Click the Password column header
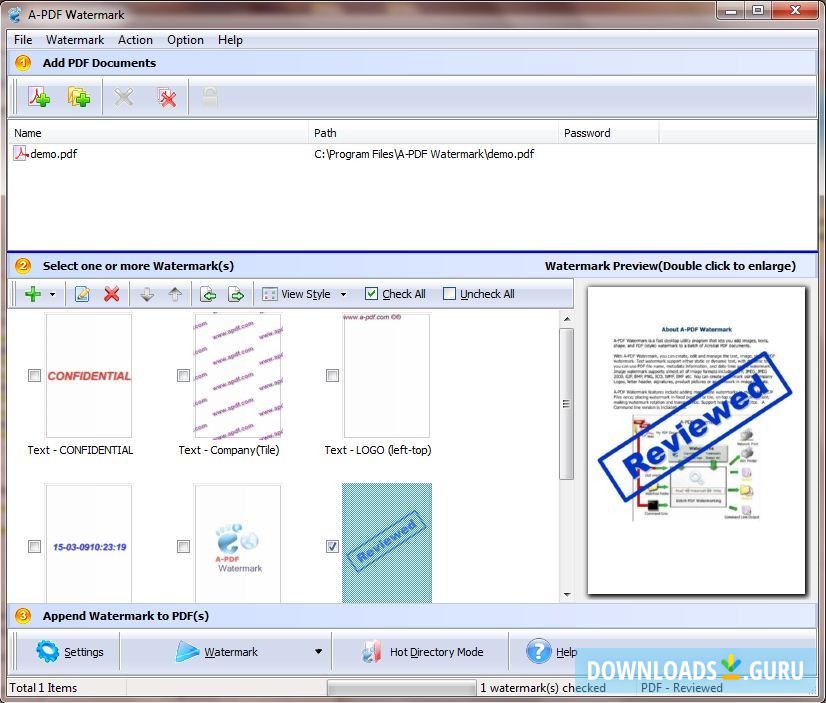Image resolution: width=826 pixels, height=703 pixels. click(608, 133)
